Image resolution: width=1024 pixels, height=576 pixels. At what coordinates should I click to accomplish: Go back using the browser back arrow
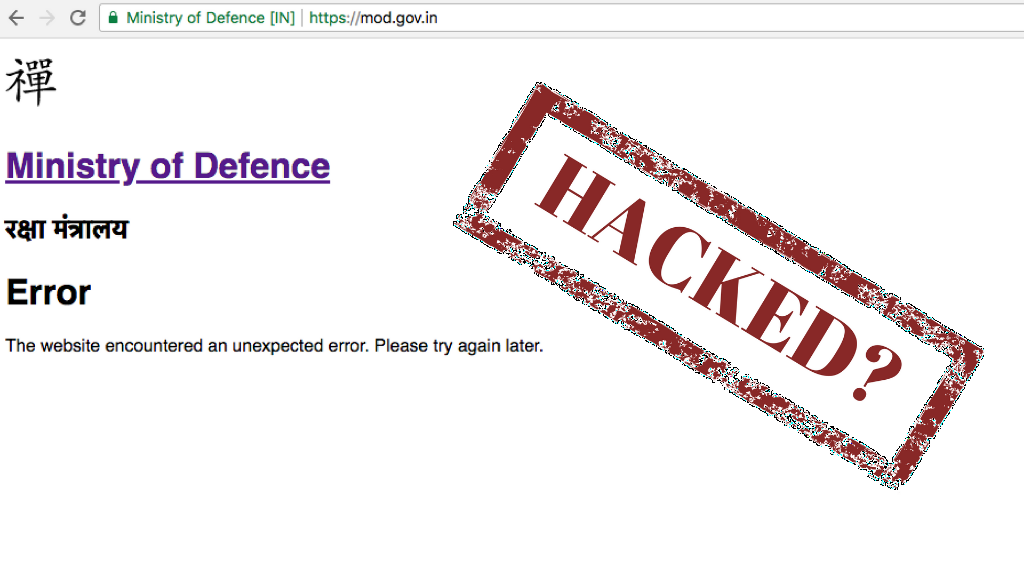click(x=16, y=18)
